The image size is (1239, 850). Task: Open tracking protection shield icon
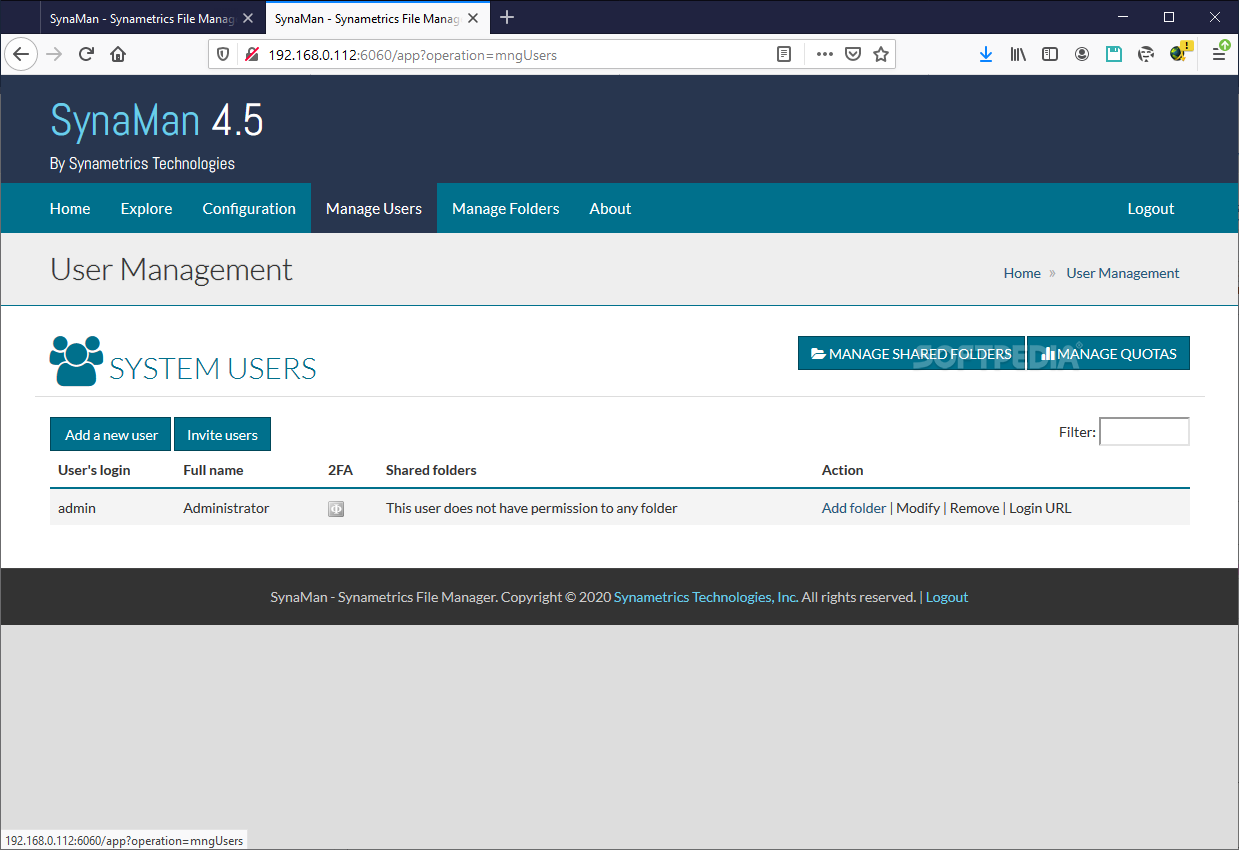pyautogui.click(x=223, y=54)
